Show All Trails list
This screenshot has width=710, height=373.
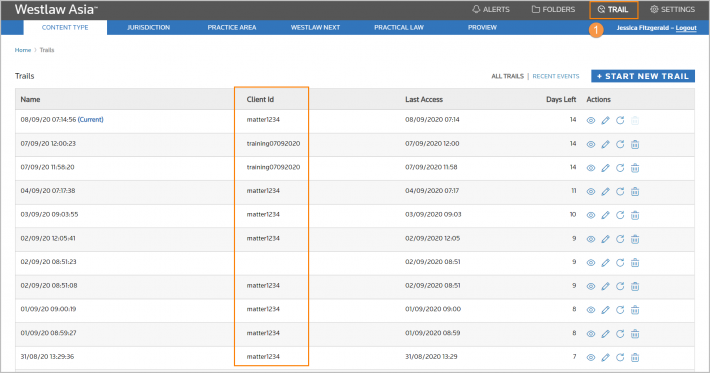[508, 76]
